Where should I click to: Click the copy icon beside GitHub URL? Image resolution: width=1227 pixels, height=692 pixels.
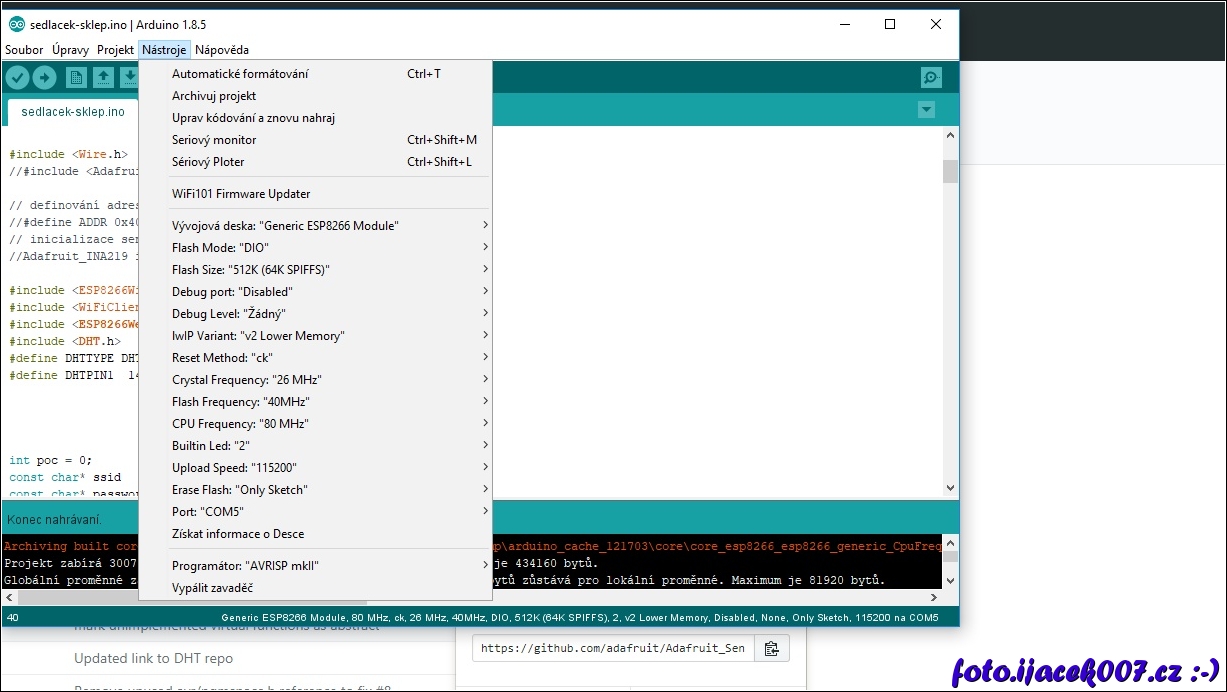pos(771,648)
